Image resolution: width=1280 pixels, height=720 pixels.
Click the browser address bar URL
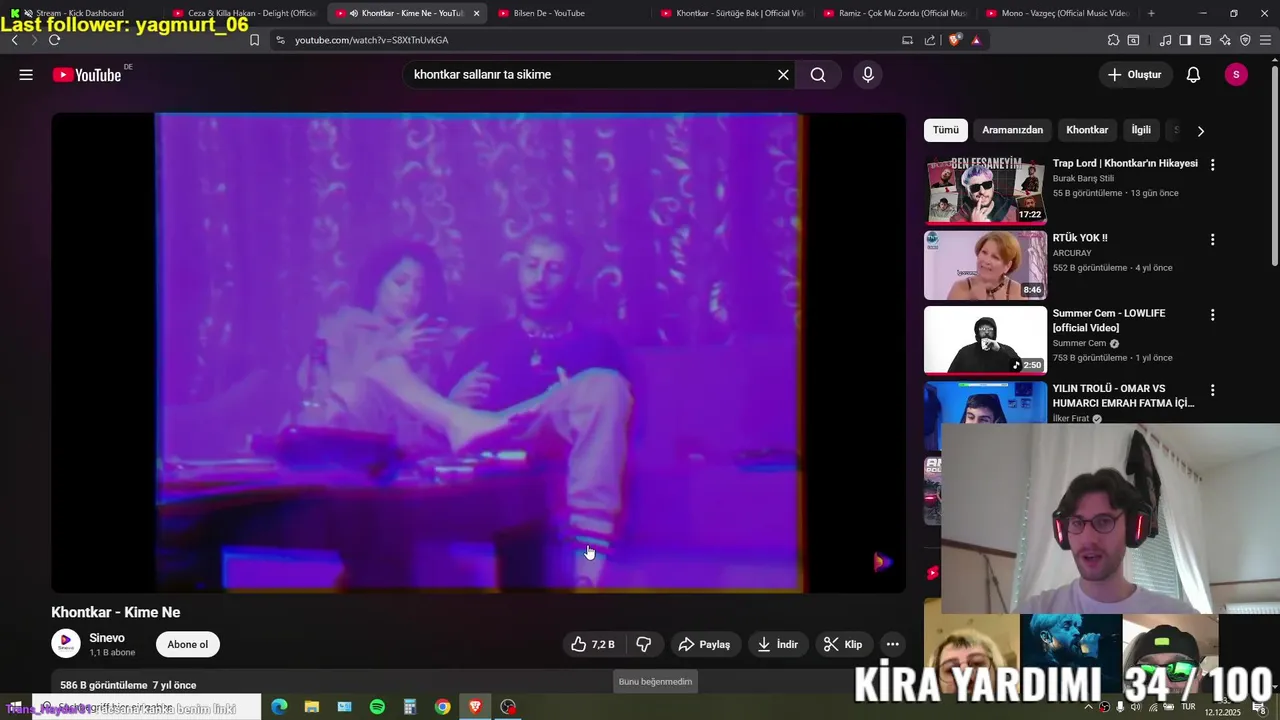tap(371, 40)
